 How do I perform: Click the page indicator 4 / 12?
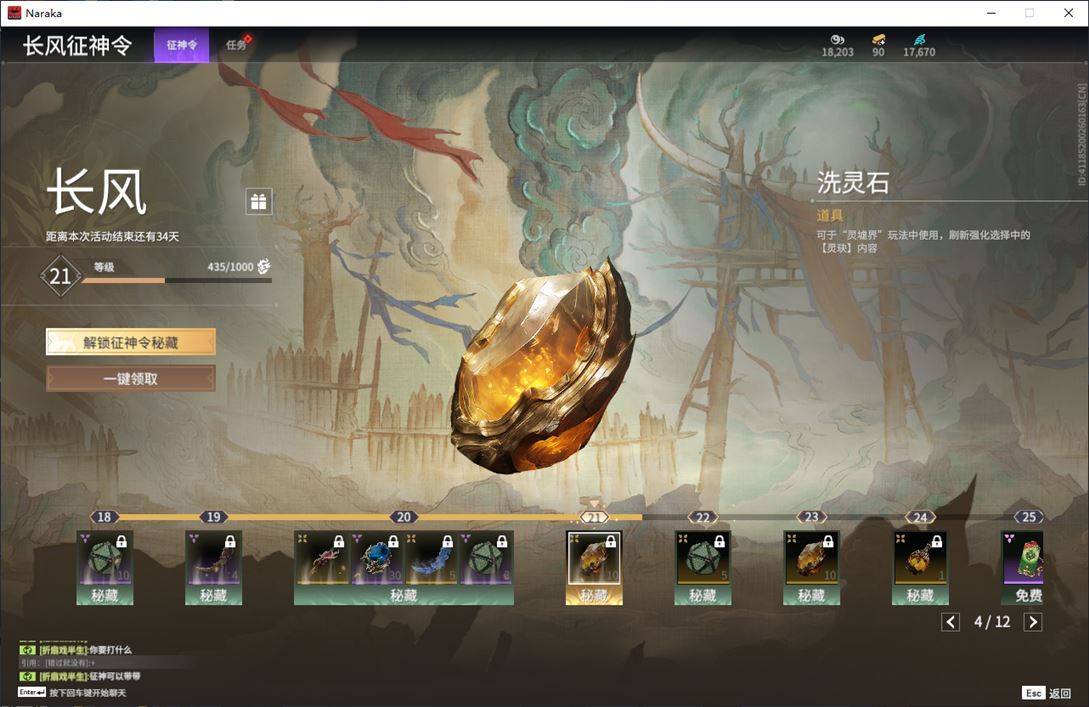(992, 622)
